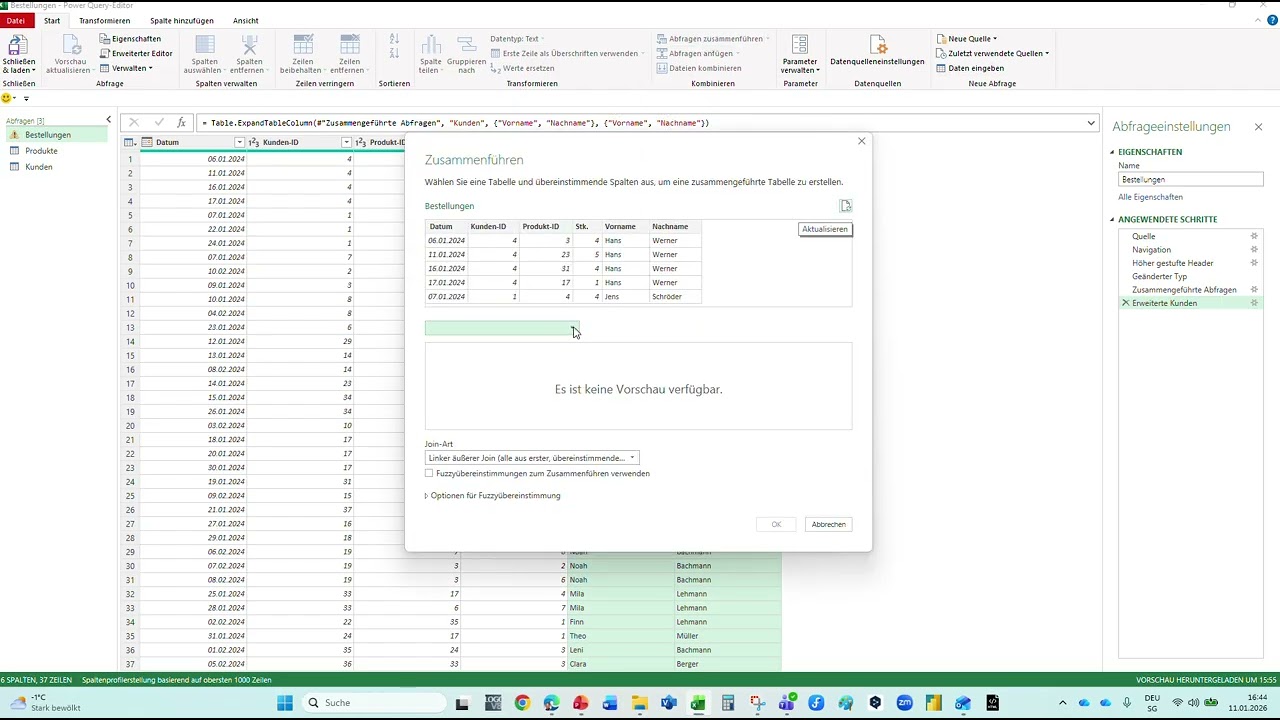Click Spalten auswählen icon
1280x720 pixels.
tap(204, 45)
